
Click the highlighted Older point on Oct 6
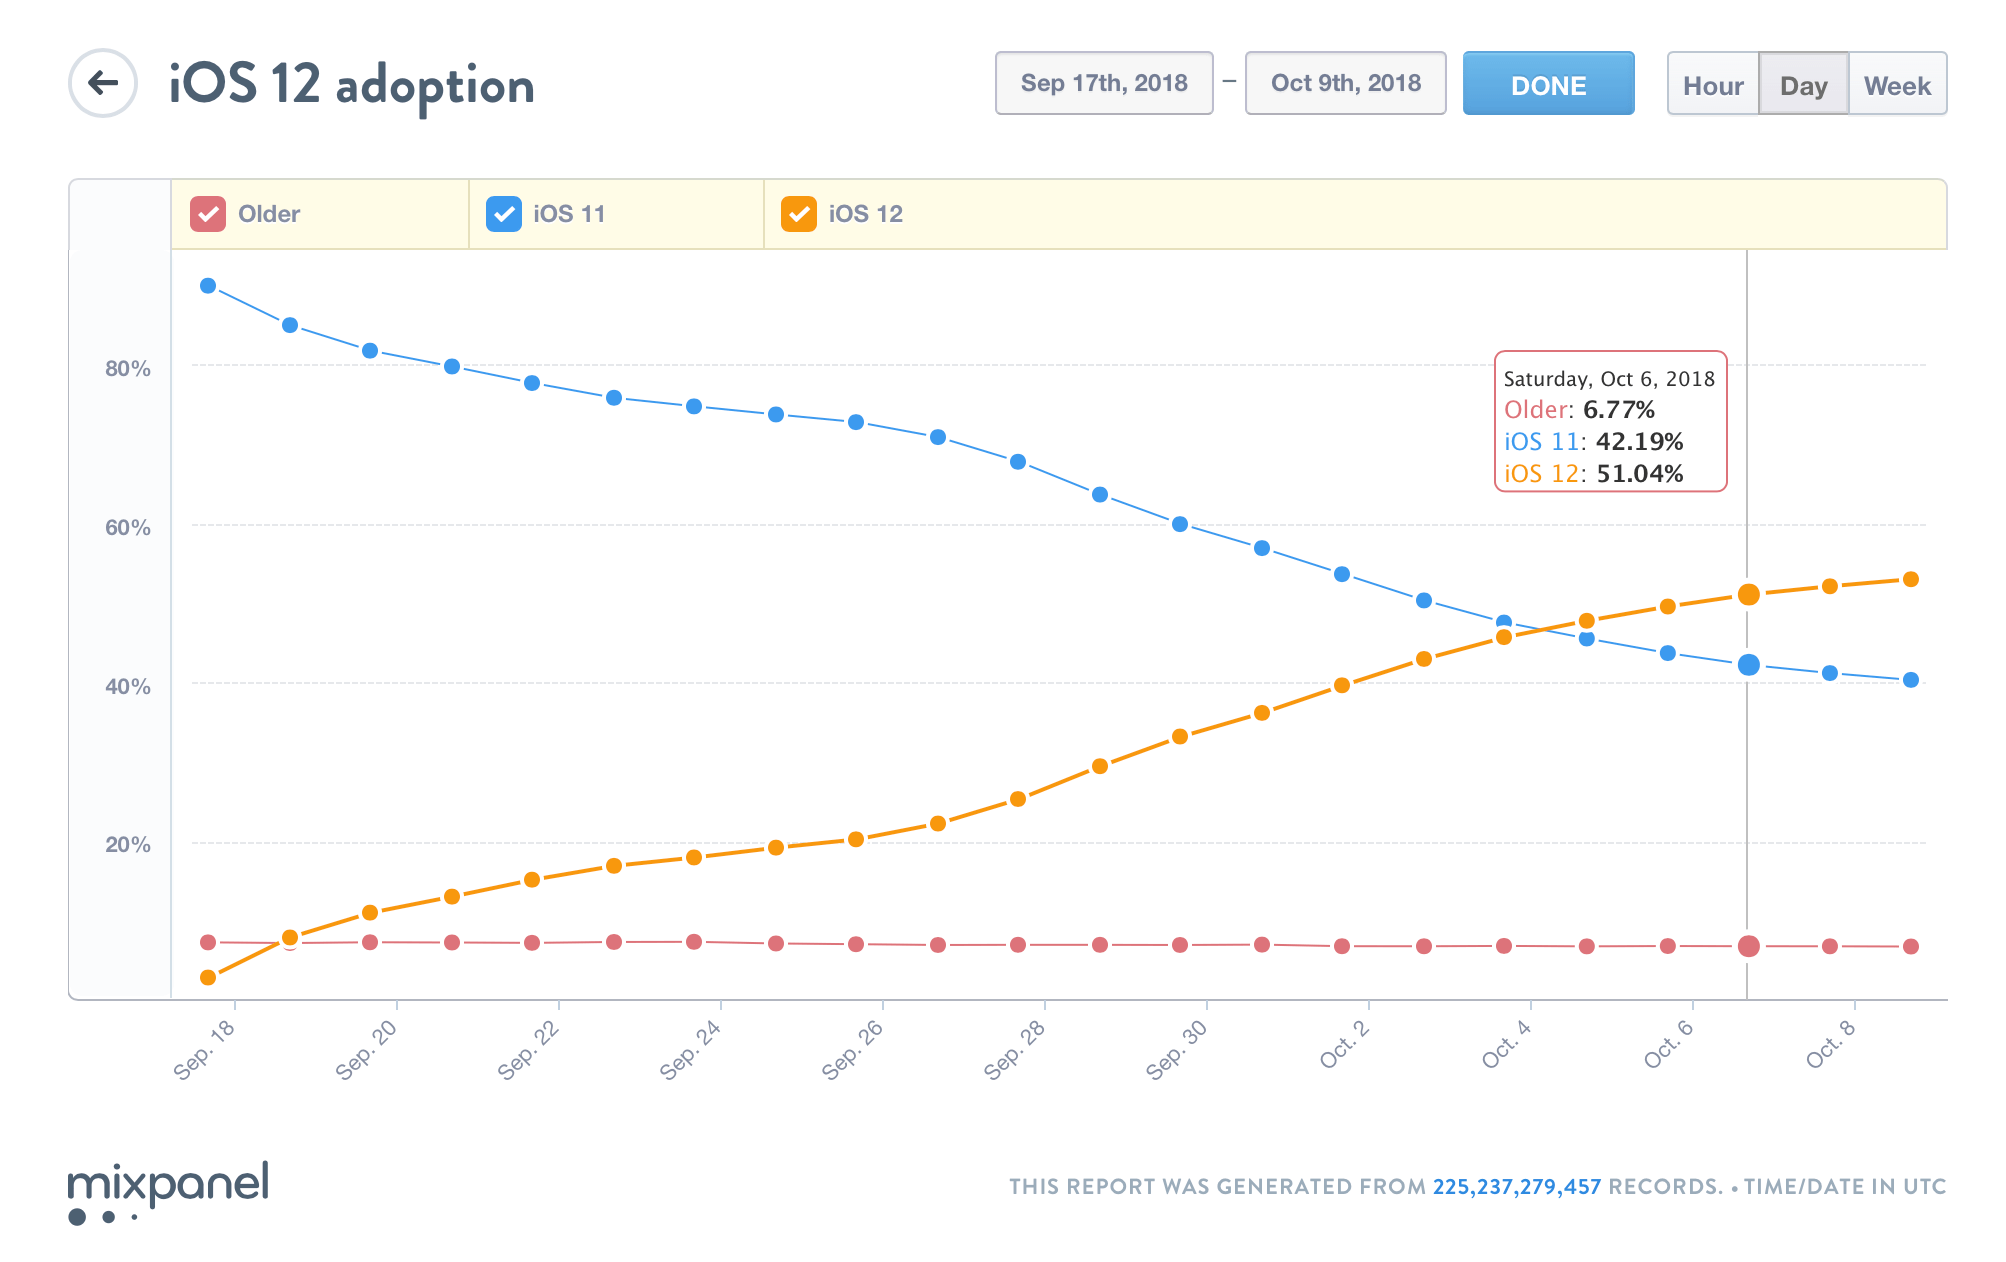1748,946
